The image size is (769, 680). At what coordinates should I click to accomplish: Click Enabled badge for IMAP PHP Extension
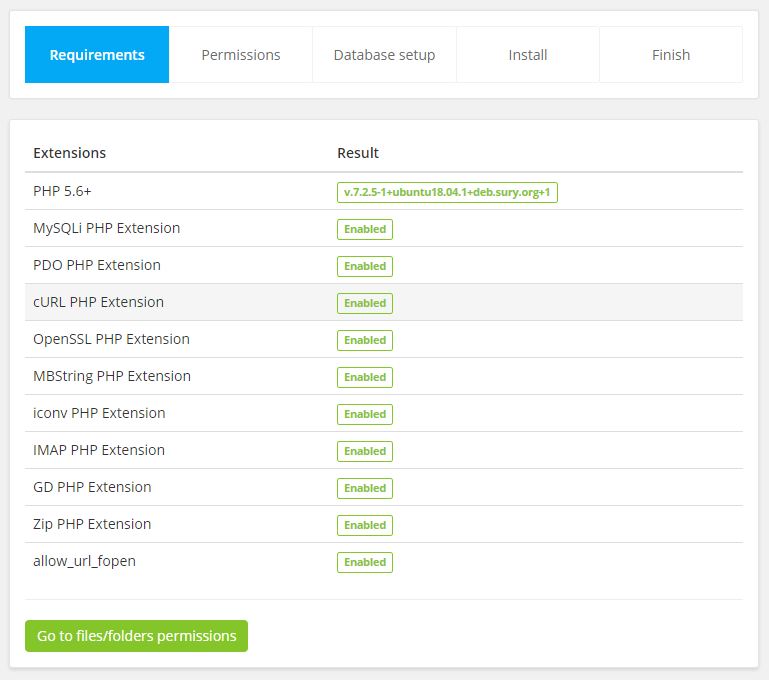tap(365, 451)
